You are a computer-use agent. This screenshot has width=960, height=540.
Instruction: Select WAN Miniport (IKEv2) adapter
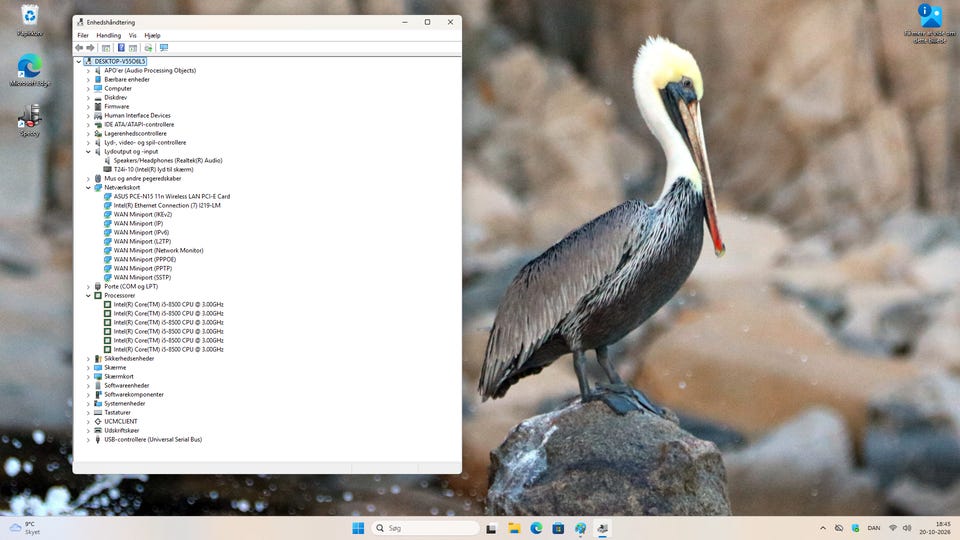point(143,214)
